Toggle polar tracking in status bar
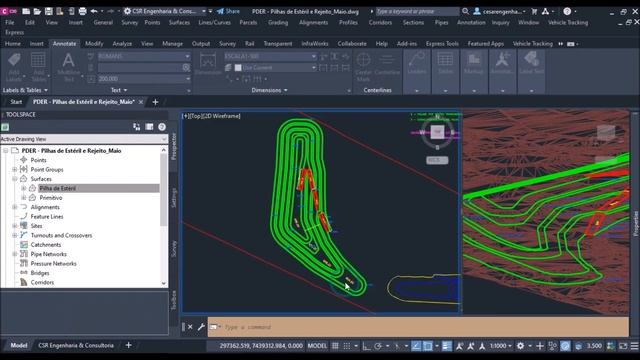This screenshot has height=360, width=640. click(378, 346)
